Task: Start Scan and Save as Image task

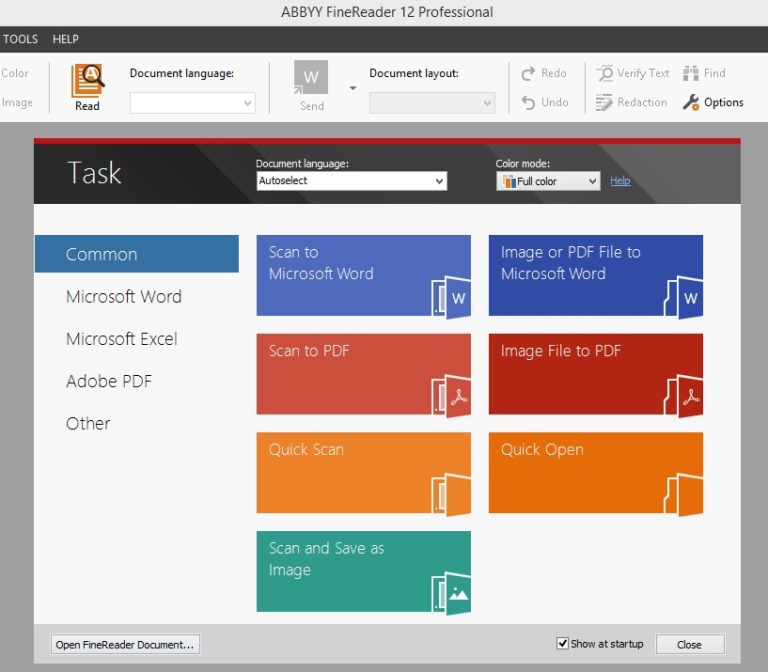Action: pyautogui.click(x=363, y=572)
